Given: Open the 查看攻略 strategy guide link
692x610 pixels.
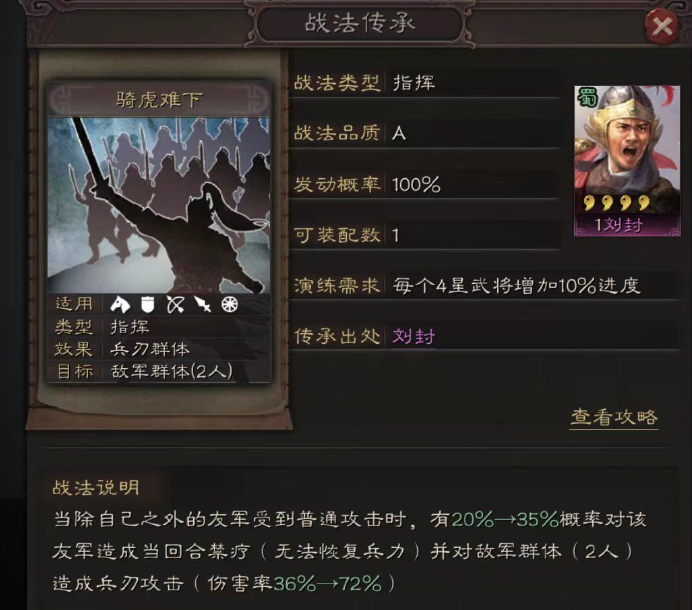Looking at the screenshot, I should 614,417.
